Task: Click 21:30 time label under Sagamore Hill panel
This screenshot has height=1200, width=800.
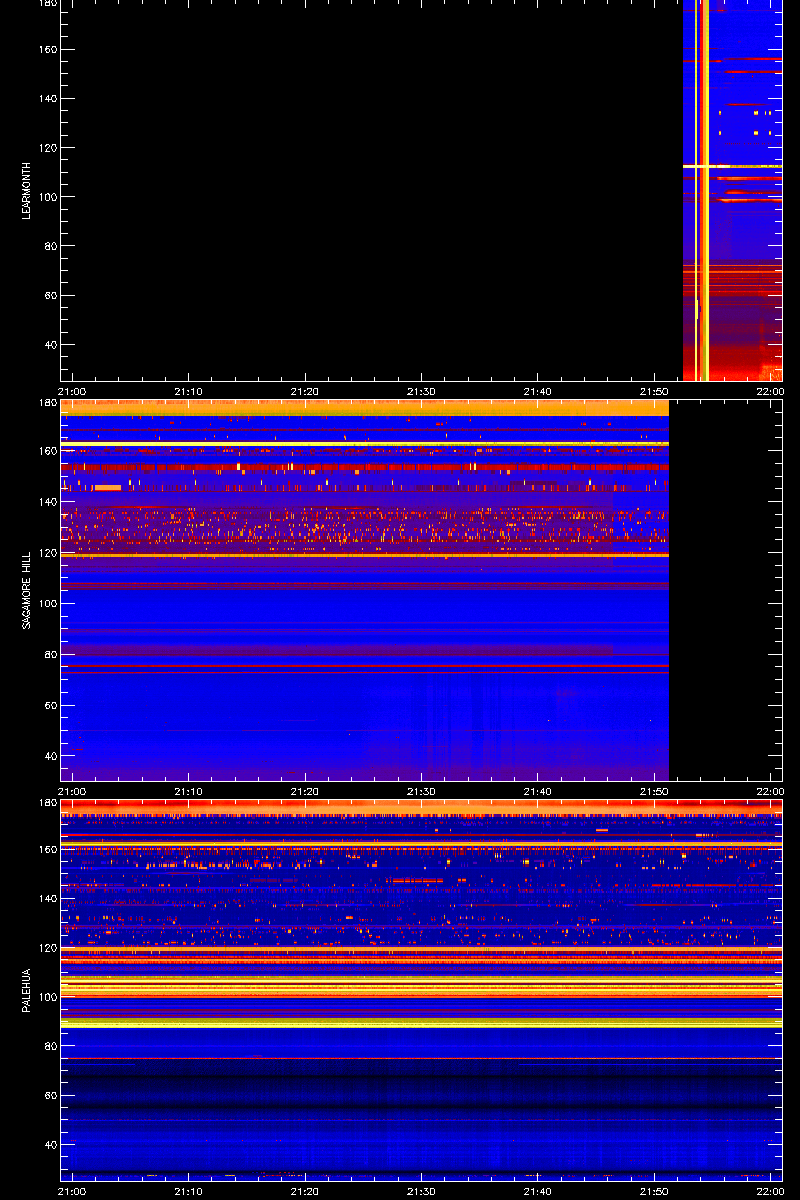Action: click(422, 791)
